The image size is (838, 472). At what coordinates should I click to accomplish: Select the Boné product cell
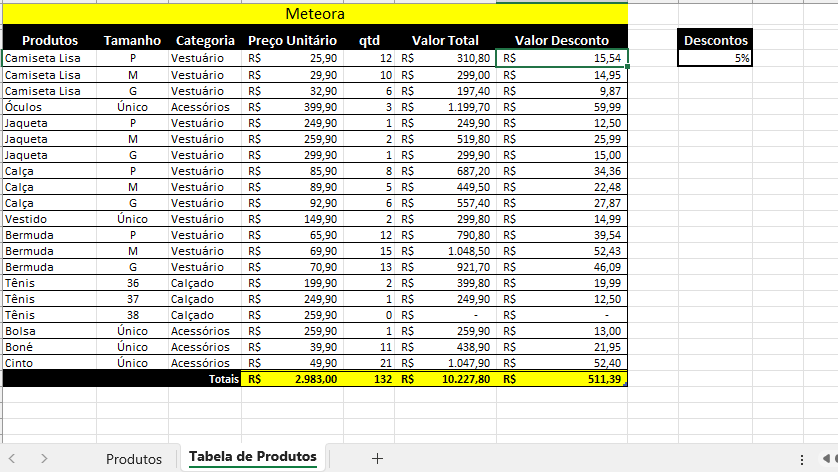[x=50, y=347]
